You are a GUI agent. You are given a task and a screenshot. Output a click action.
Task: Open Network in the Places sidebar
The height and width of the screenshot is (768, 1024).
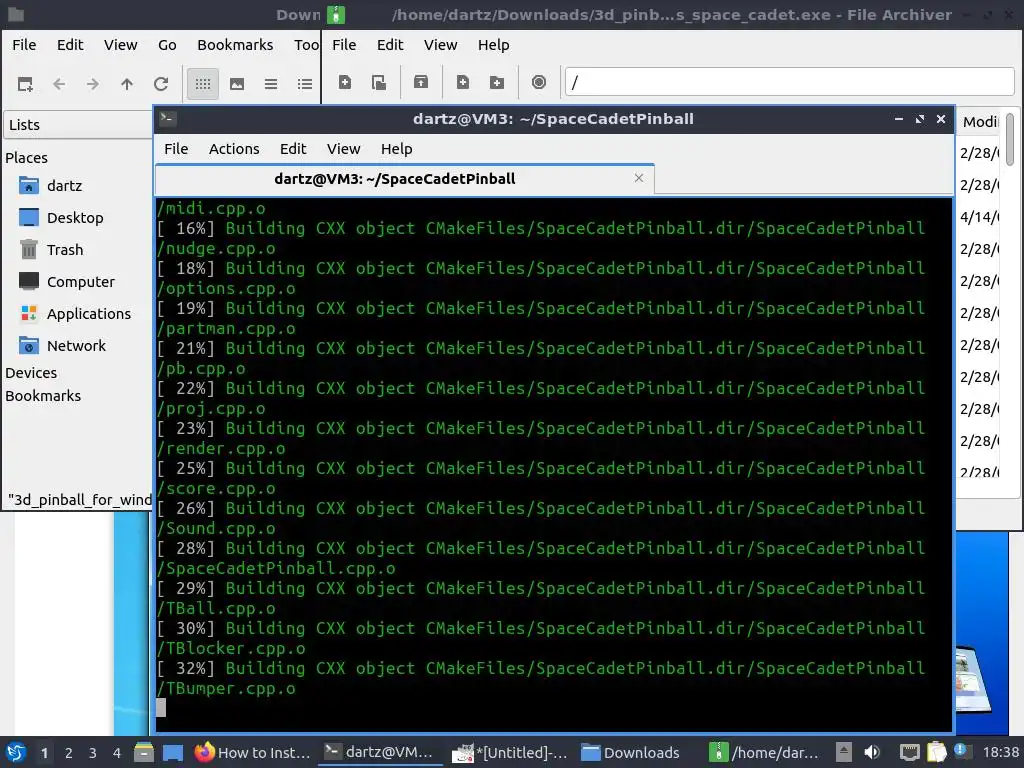click(76, 345)
